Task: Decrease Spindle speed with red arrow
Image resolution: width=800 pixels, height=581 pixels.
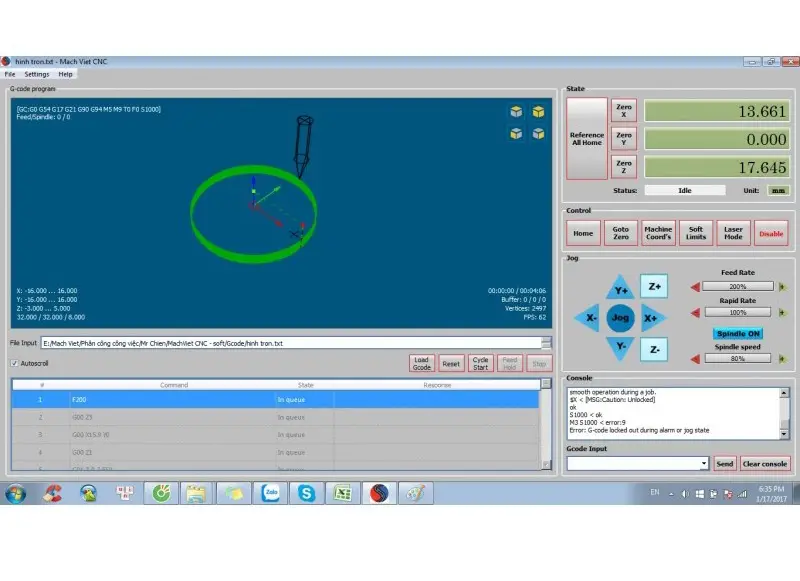Action: 695,359
